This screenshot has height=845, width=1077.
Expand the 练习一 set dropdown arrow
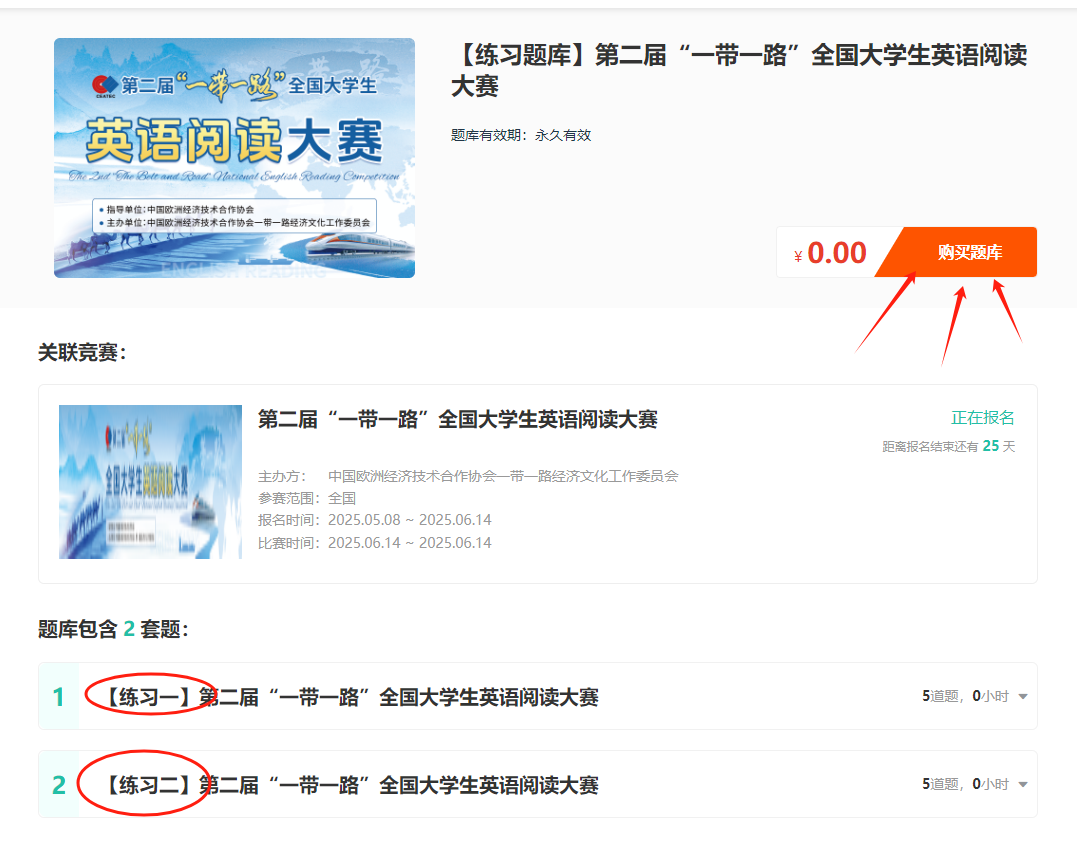click(x=1022, y=697)
